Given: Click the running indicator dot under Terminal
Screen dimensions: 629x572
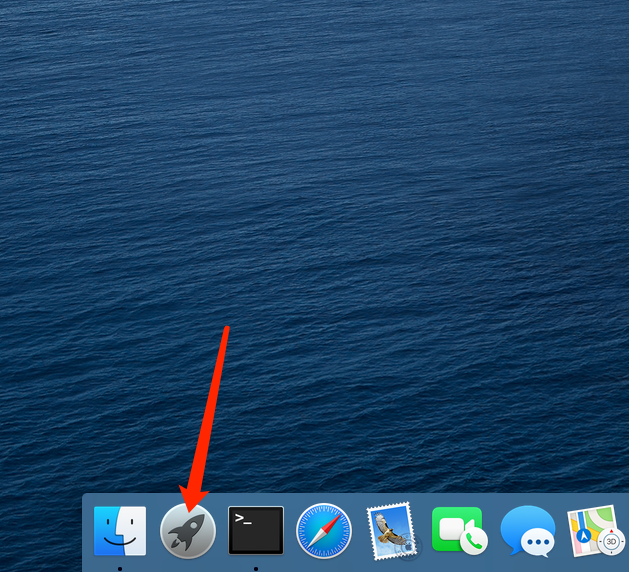Looking at the screenshot, I should 256,568.
